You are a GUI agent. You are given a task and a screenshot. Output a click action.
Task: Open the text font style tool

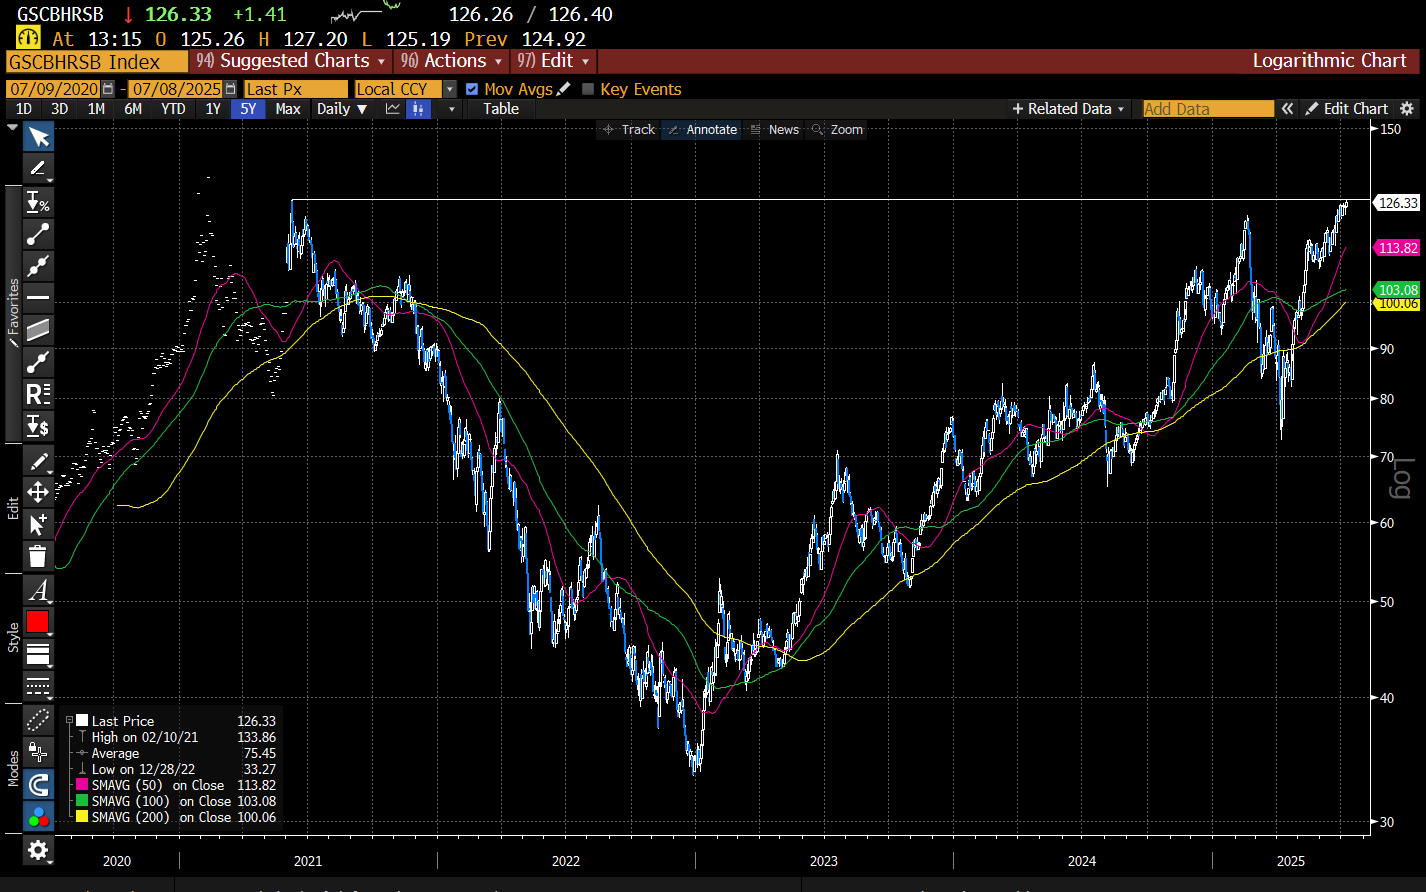[38, 590]
